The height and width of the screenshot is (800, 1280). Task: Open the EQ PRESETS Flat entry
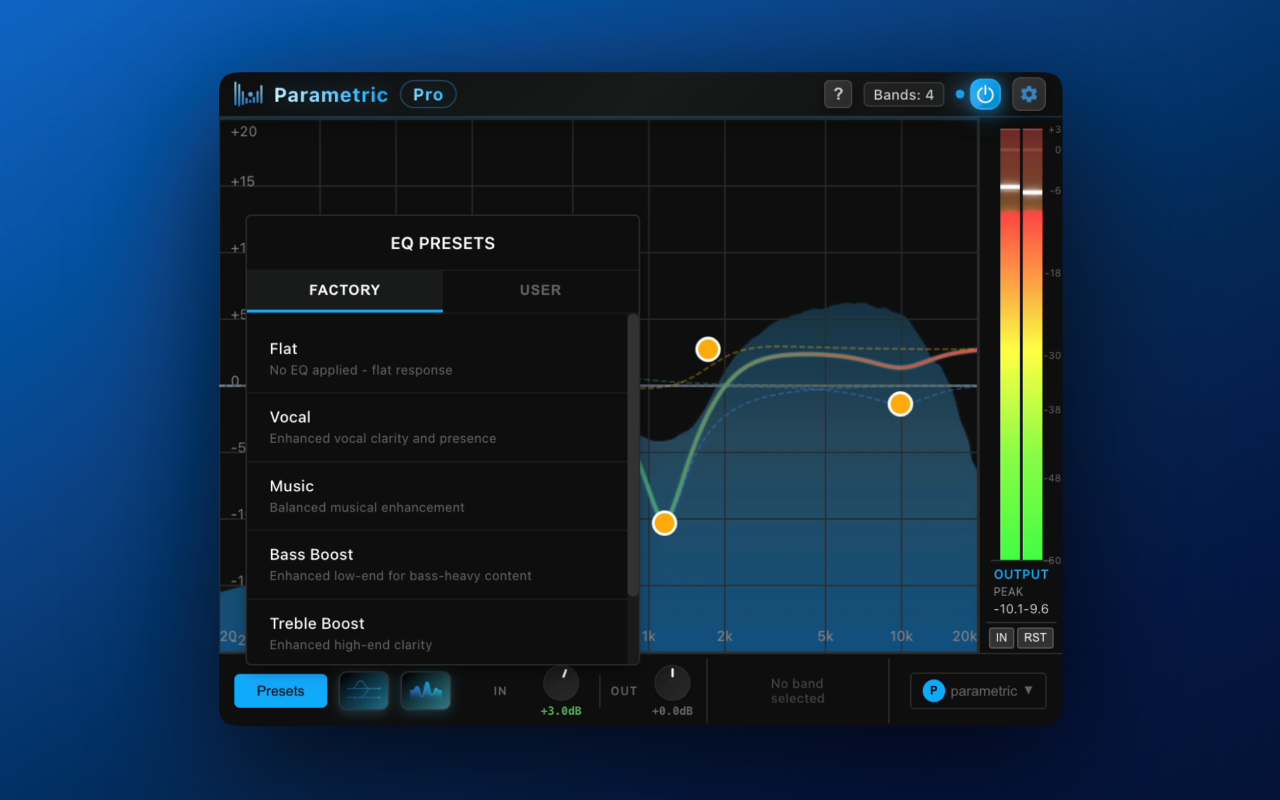click(x=438, y=357)
